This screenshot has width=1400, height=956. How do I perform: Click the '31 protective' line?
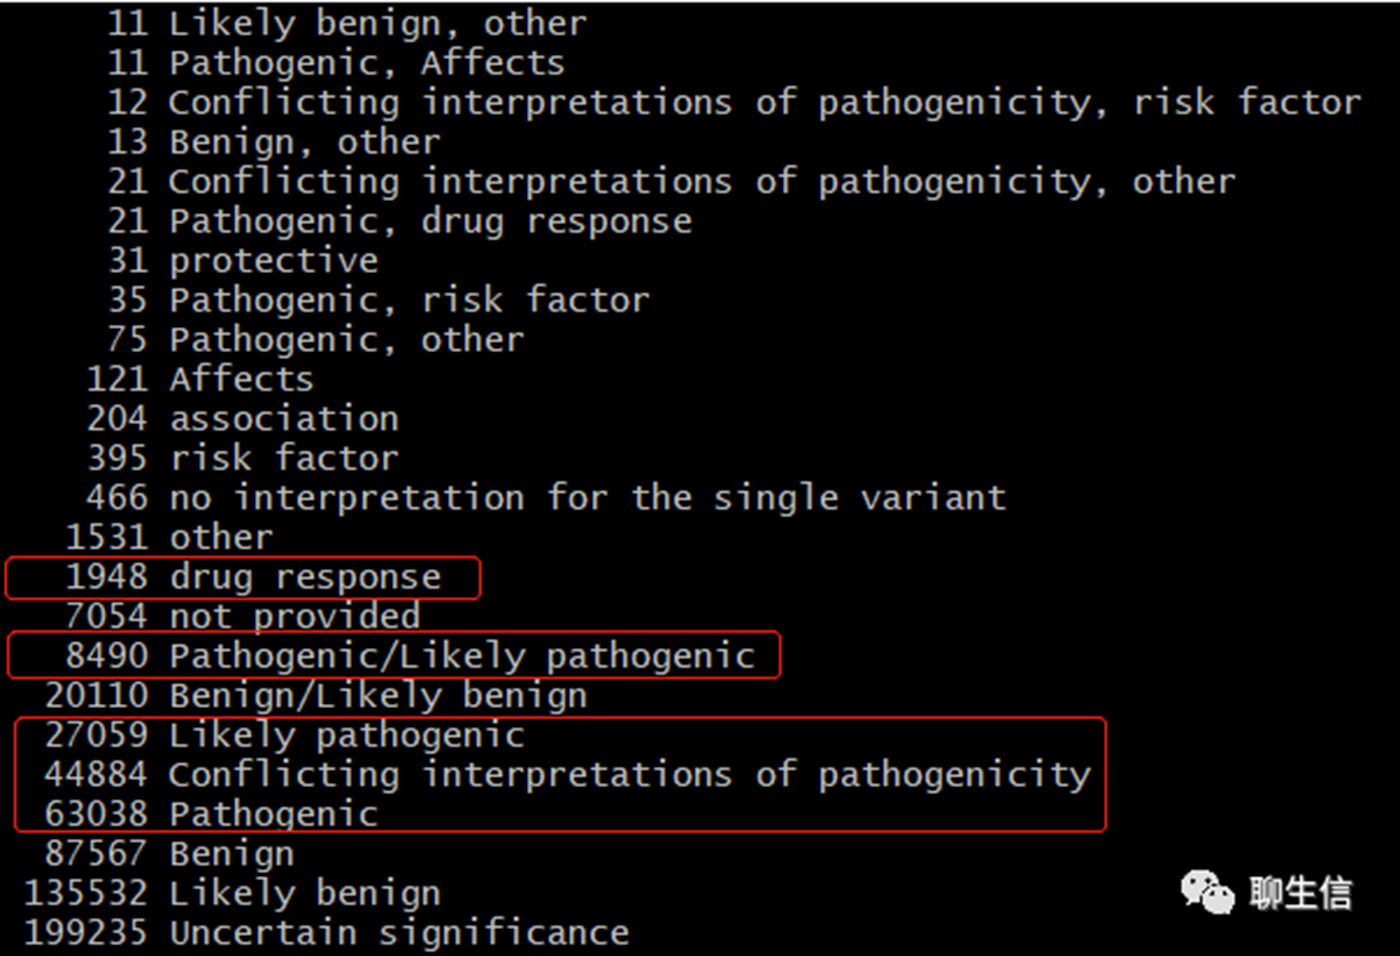coord(243,260)
